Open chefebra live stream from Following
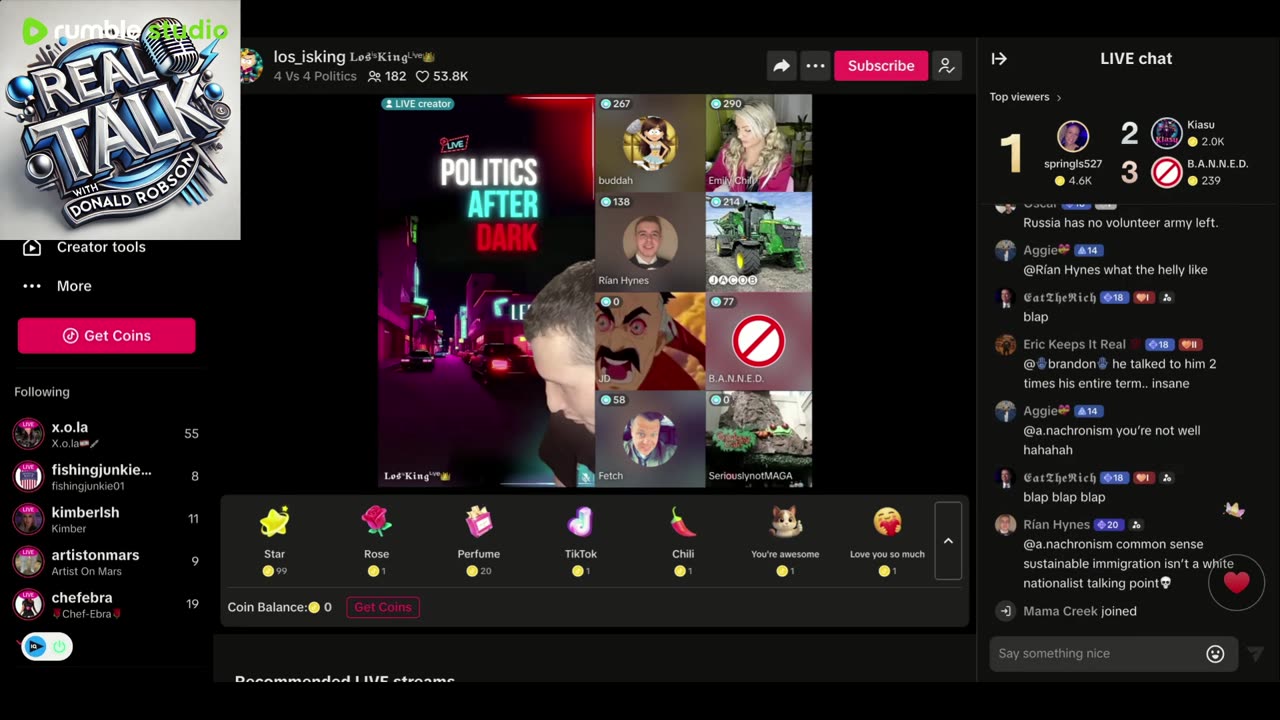The height and width of the screenshot is (720, 1280). [x=105, y=604]
